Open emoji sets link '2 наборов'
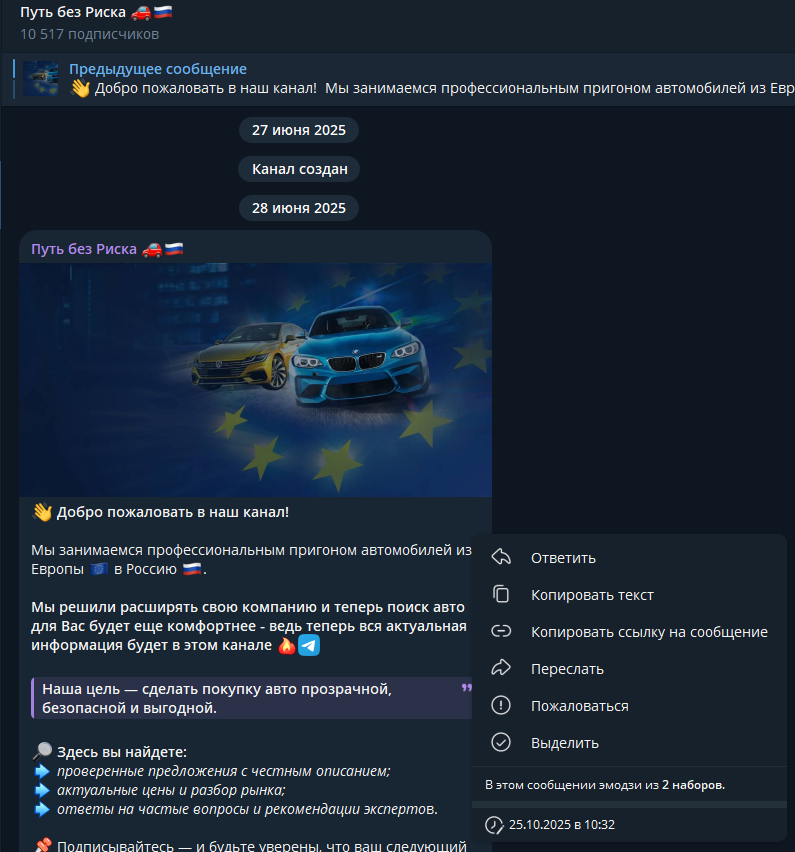The width and height of the screenshot is (795, 852). click(693, 785)
